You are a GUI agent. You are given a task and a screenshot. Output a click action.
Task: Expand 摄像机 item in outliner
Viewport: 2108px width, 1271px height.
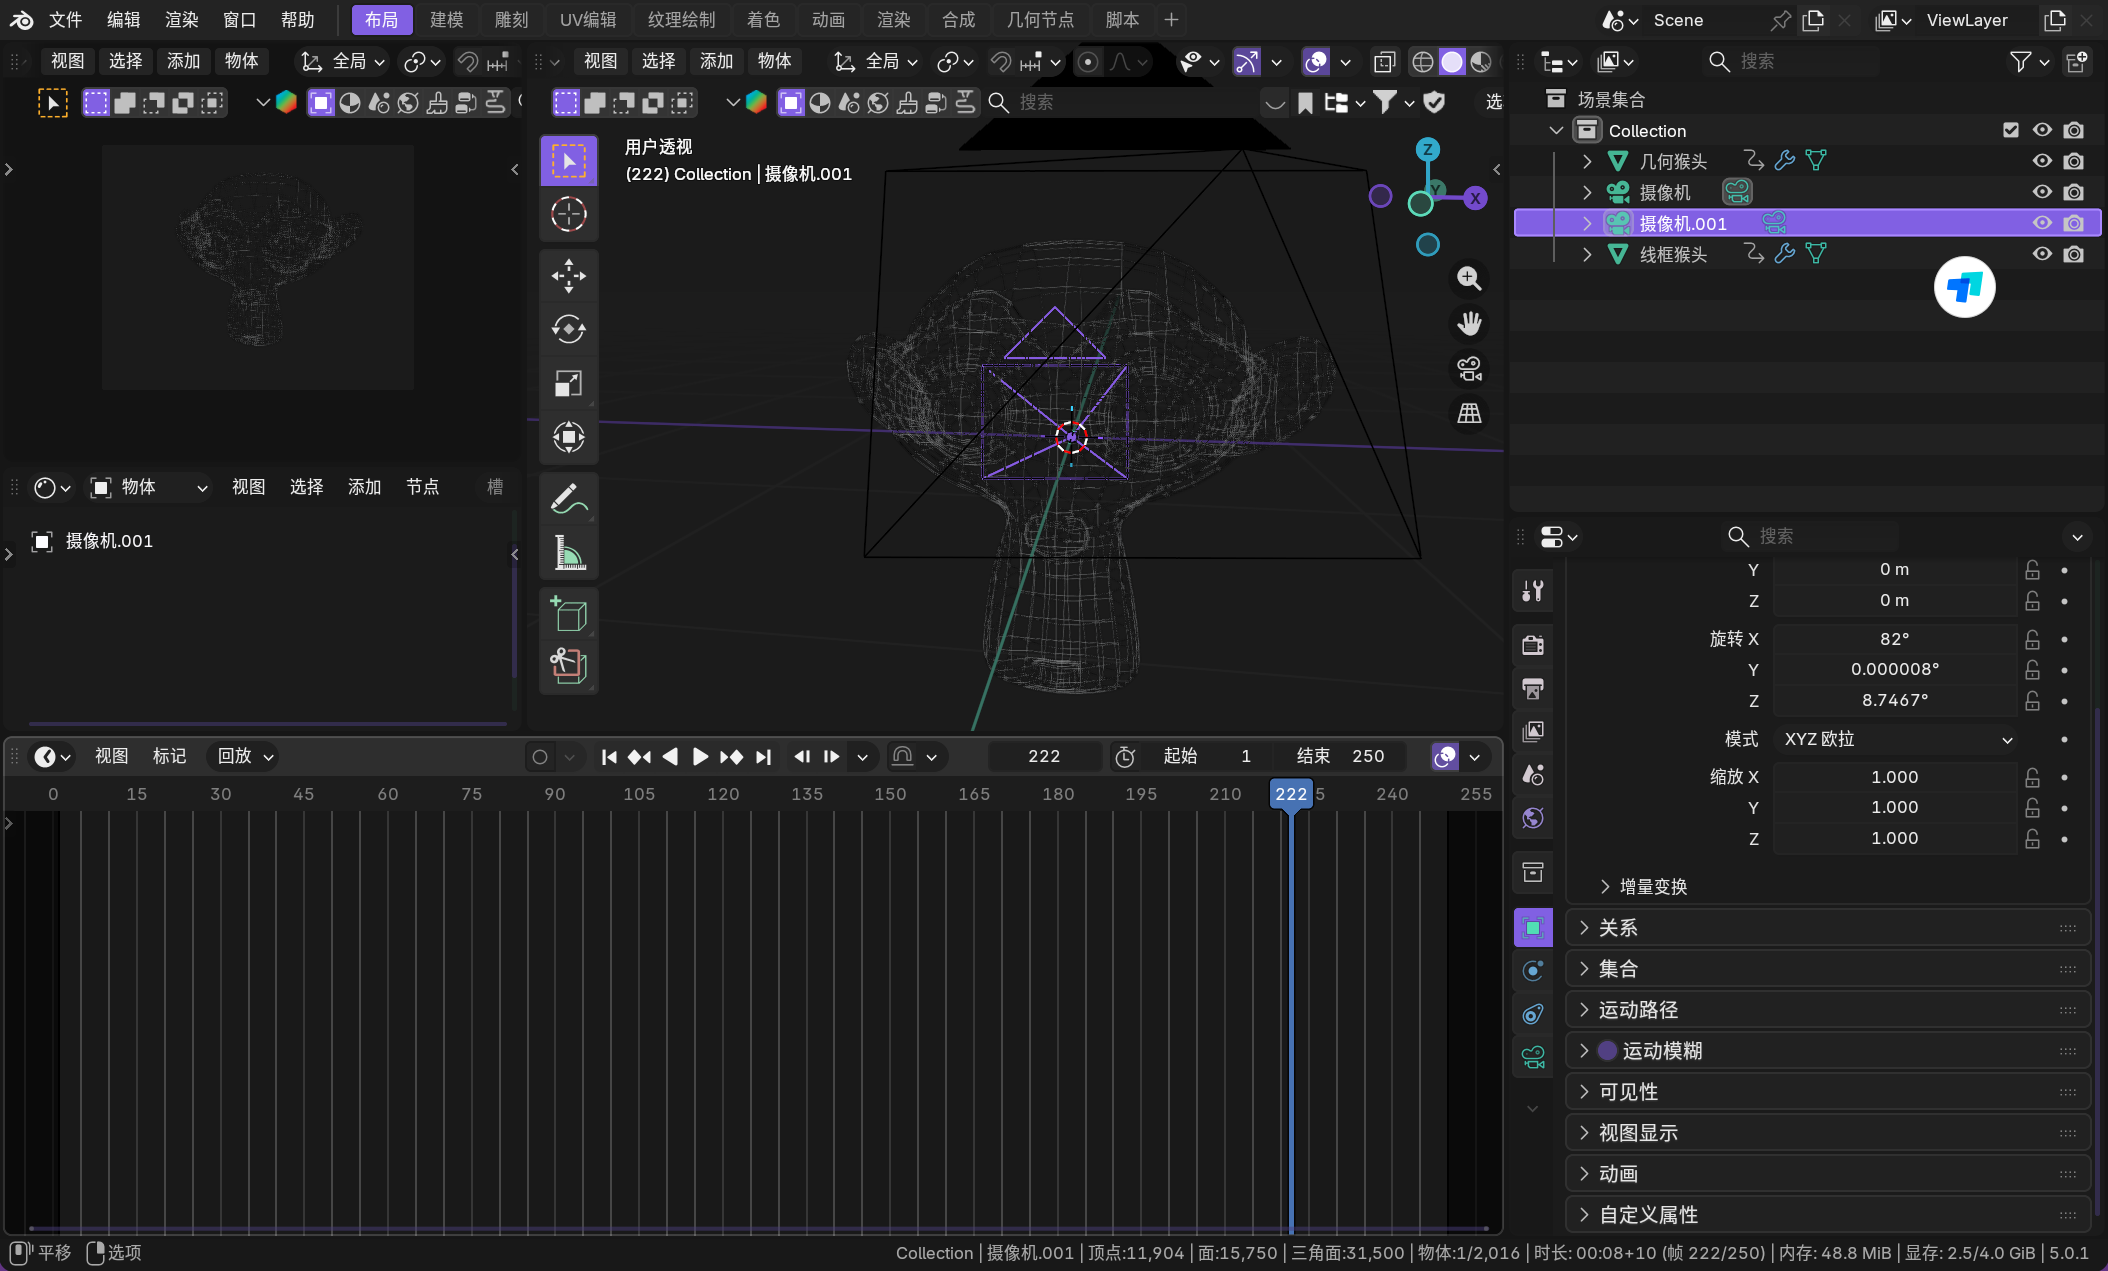(x=1587, y=192)
